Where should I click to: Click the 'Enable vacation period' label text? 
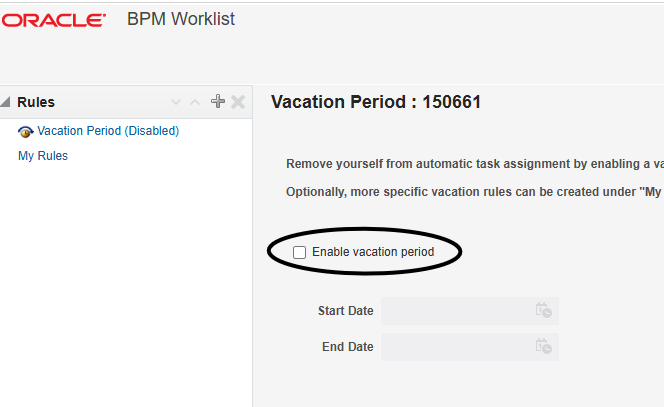pos(373,252)
